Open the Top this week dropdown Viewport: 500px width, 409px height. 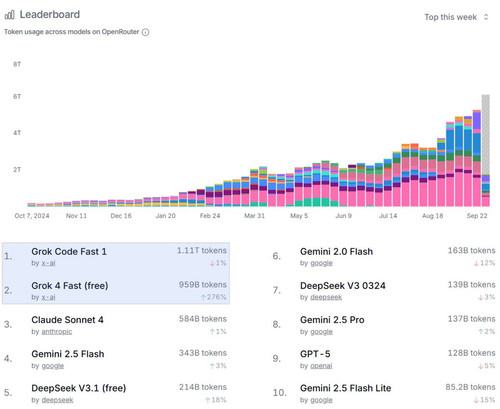click(x=456, y=17)
